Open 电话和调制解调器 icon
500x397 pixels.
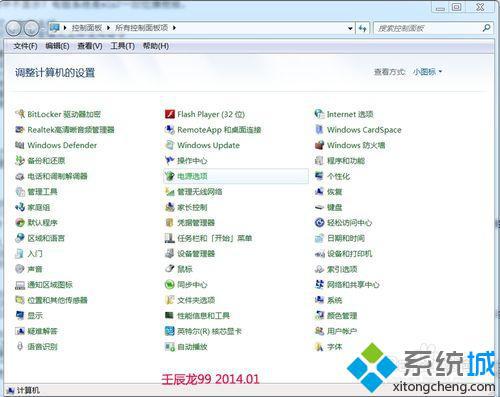[20, 176]
